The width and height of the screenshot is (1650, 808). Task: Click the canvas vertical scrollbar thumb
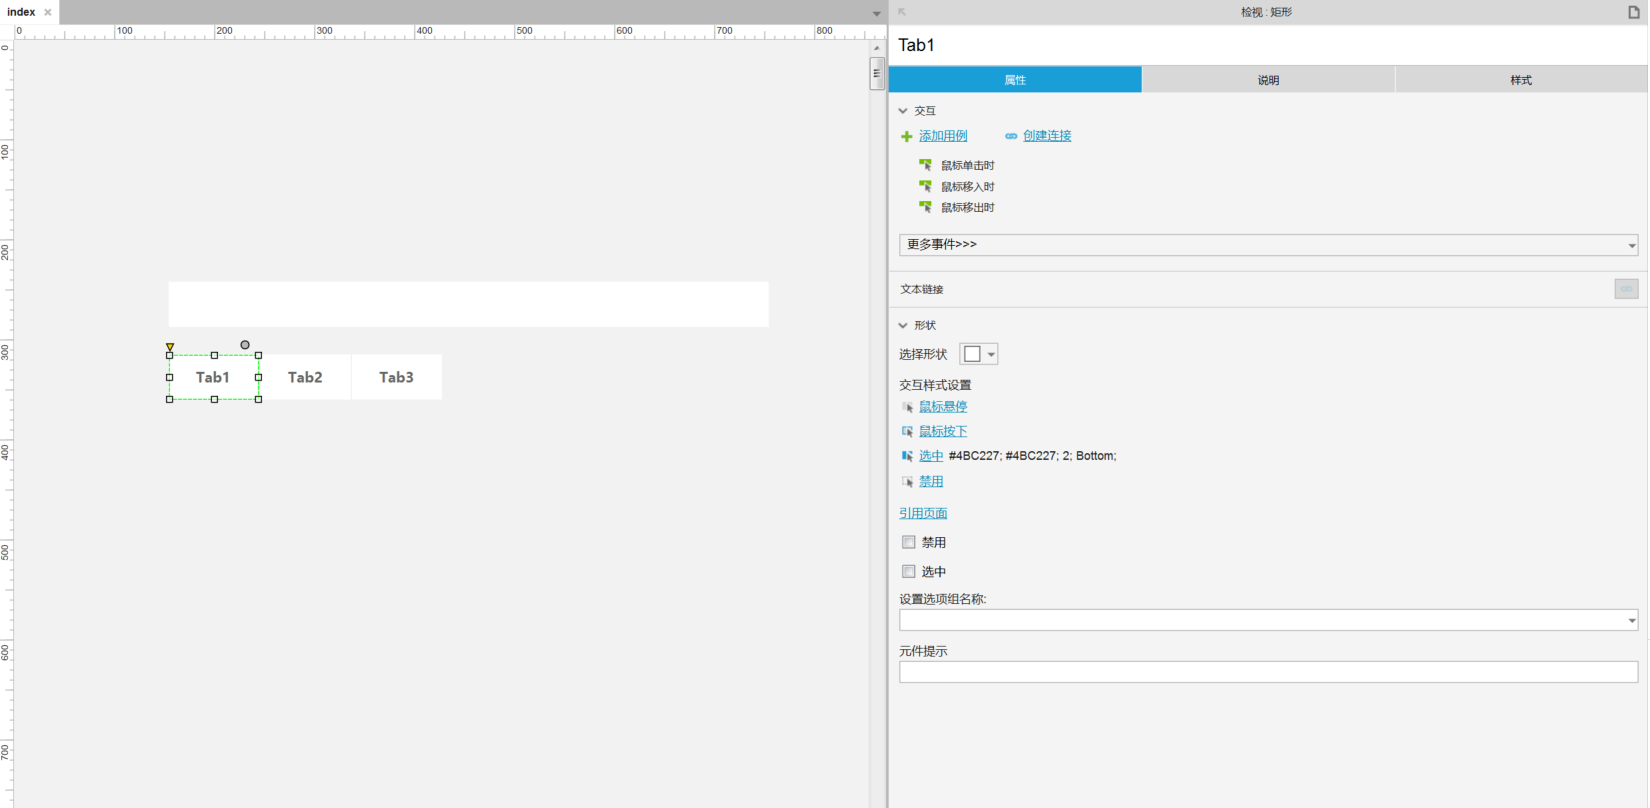[x=877, y=73]
